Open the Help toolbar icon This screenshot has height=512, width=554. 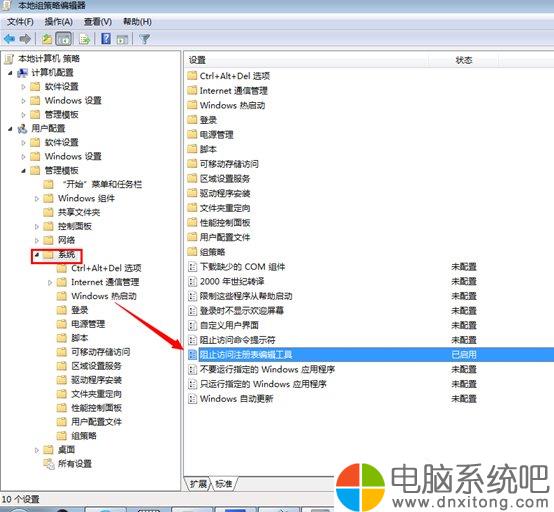106,39
